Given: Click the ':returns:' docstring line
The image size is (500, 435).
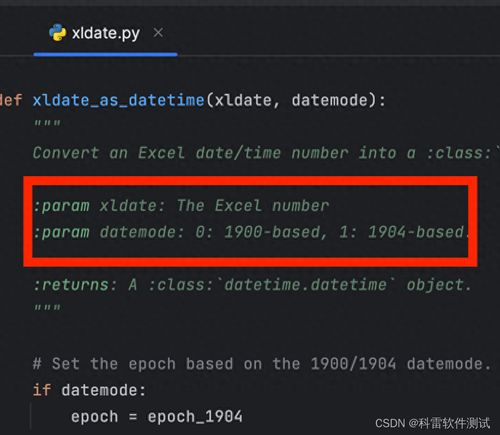Looking at the screenshot, I should [252, 285].
